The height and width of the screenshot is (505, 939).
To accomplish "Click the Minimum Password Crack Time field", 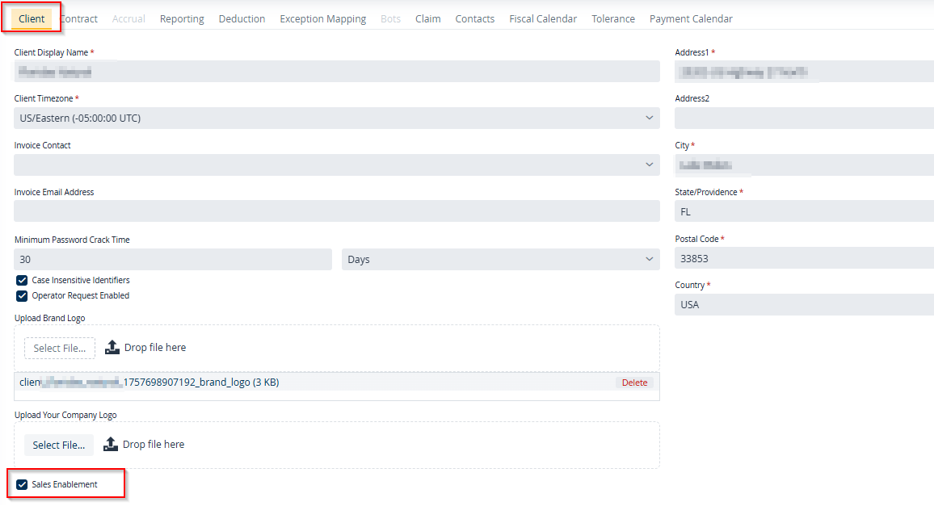I will [x=173, y=260].
